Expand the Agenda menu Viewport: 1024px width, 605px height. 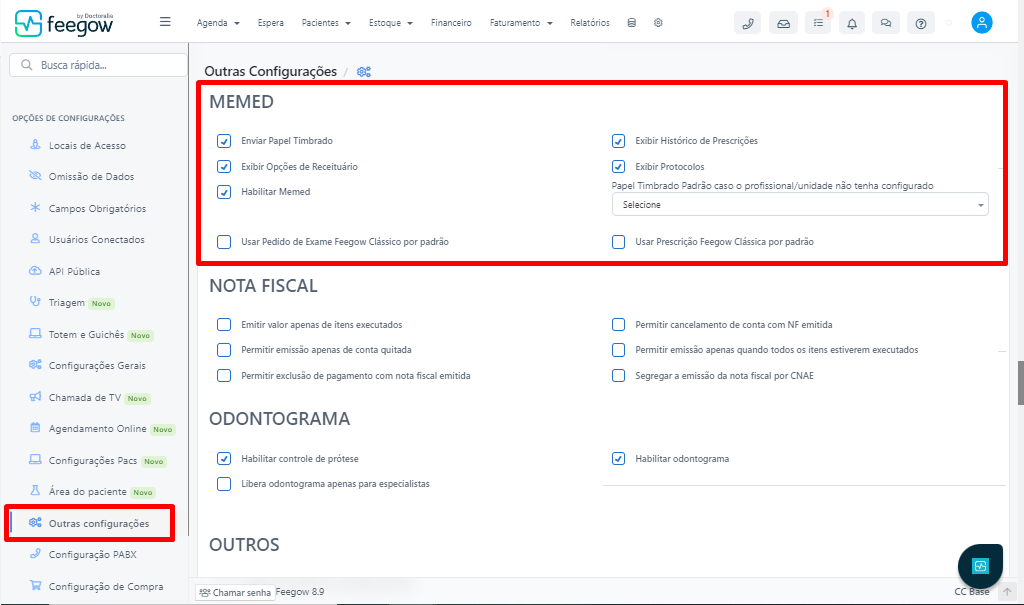[218, 23]
